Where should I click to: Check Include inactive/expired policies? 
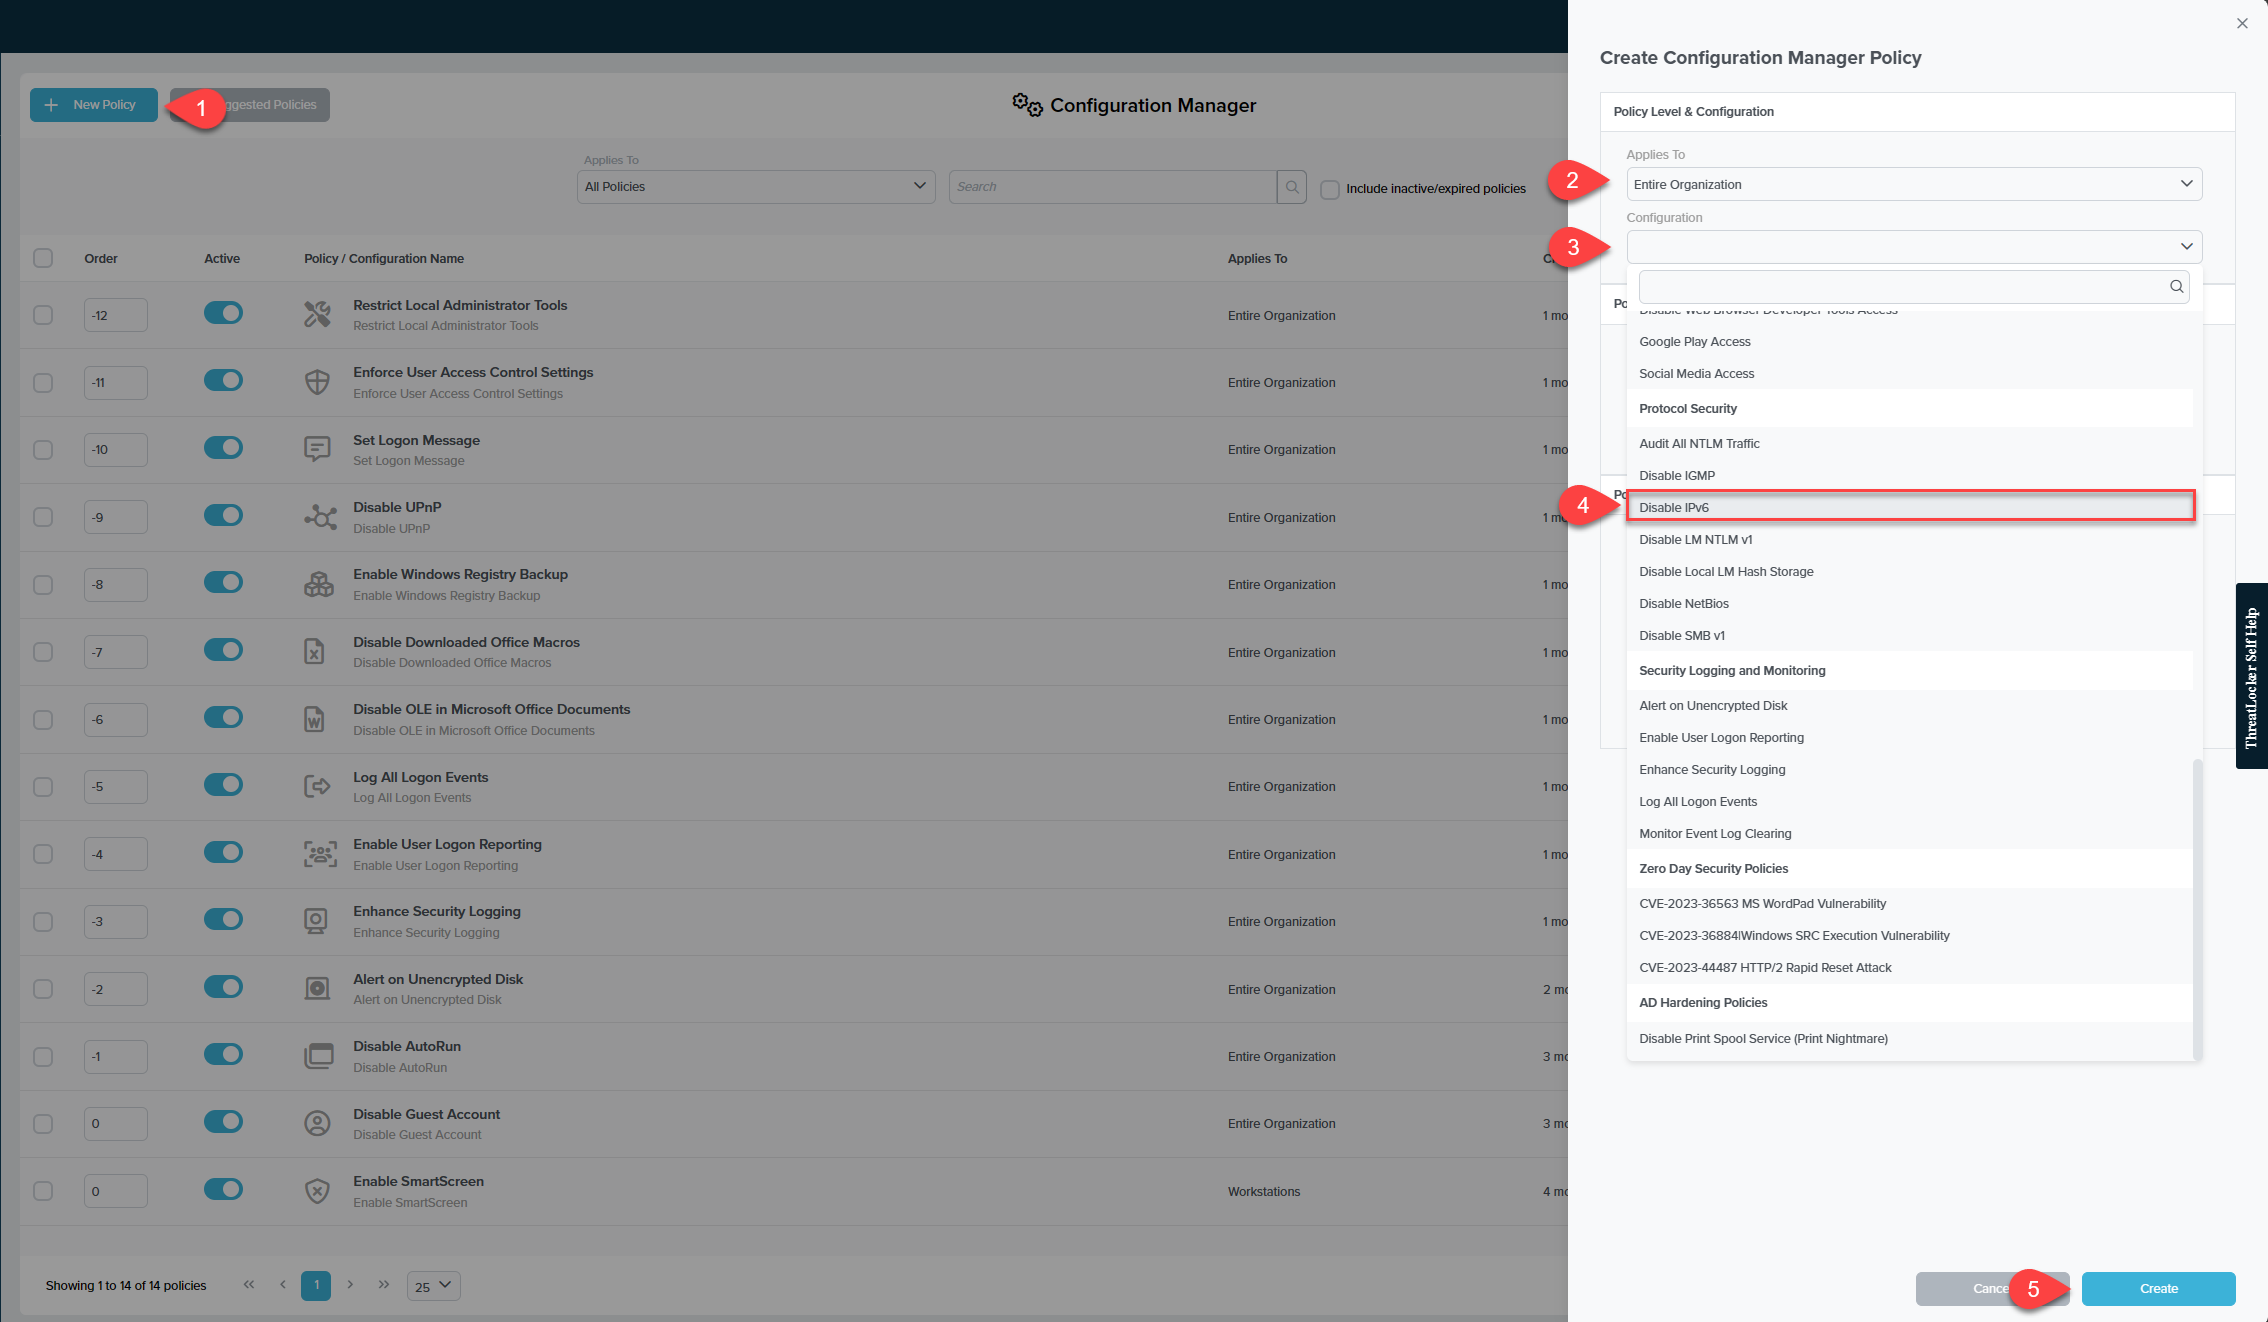click(1330, 189)
